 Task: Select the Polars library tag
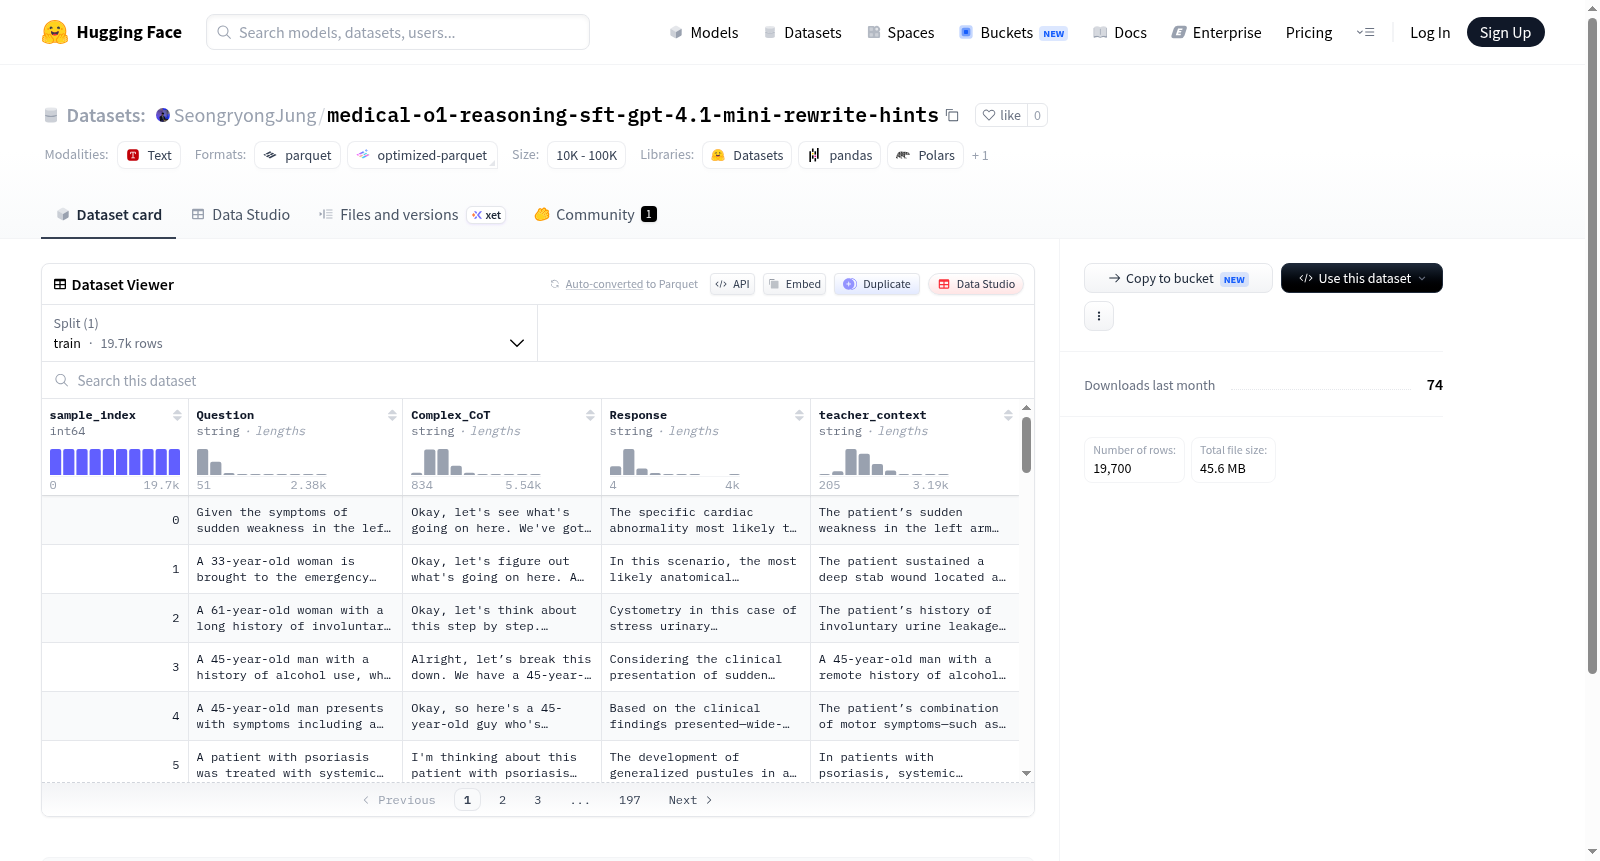926,155
